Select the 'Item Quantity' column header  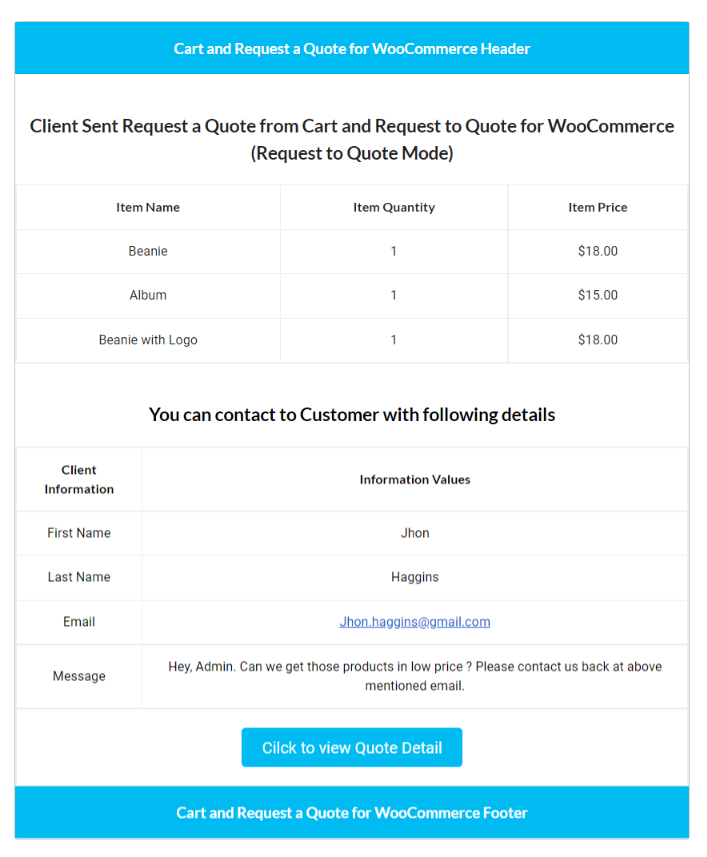[x=394, y=208]
